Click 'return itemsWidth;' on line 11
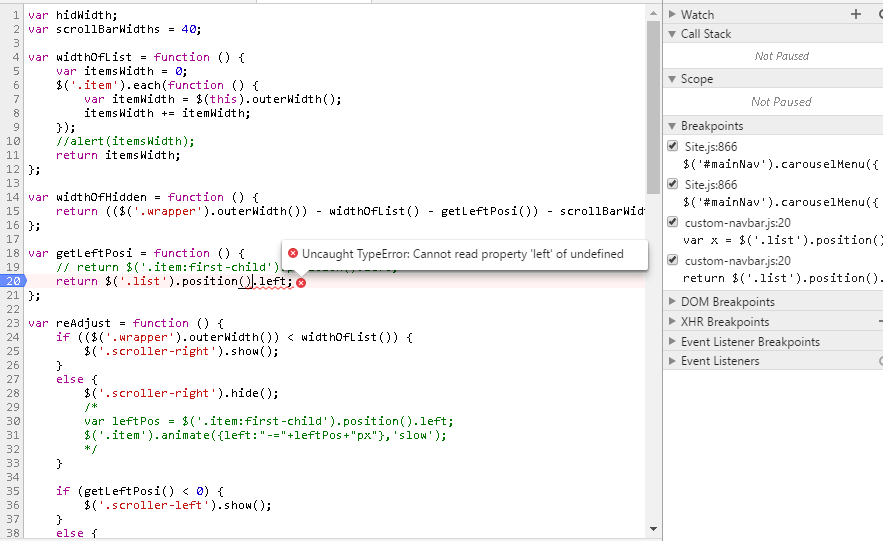Viewport: 883px width, 541px height. [x=118, y=155]
